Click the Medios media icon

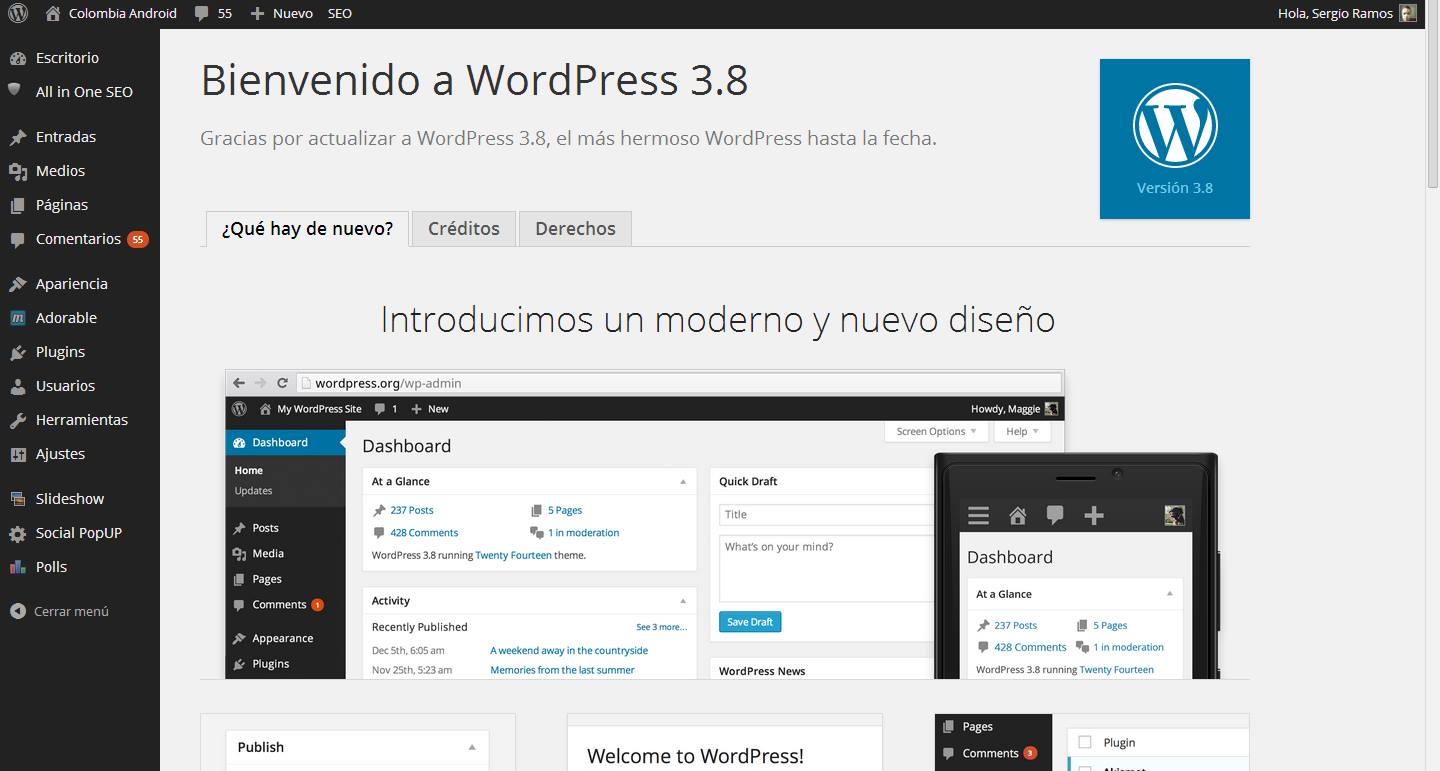coord(18,171)
